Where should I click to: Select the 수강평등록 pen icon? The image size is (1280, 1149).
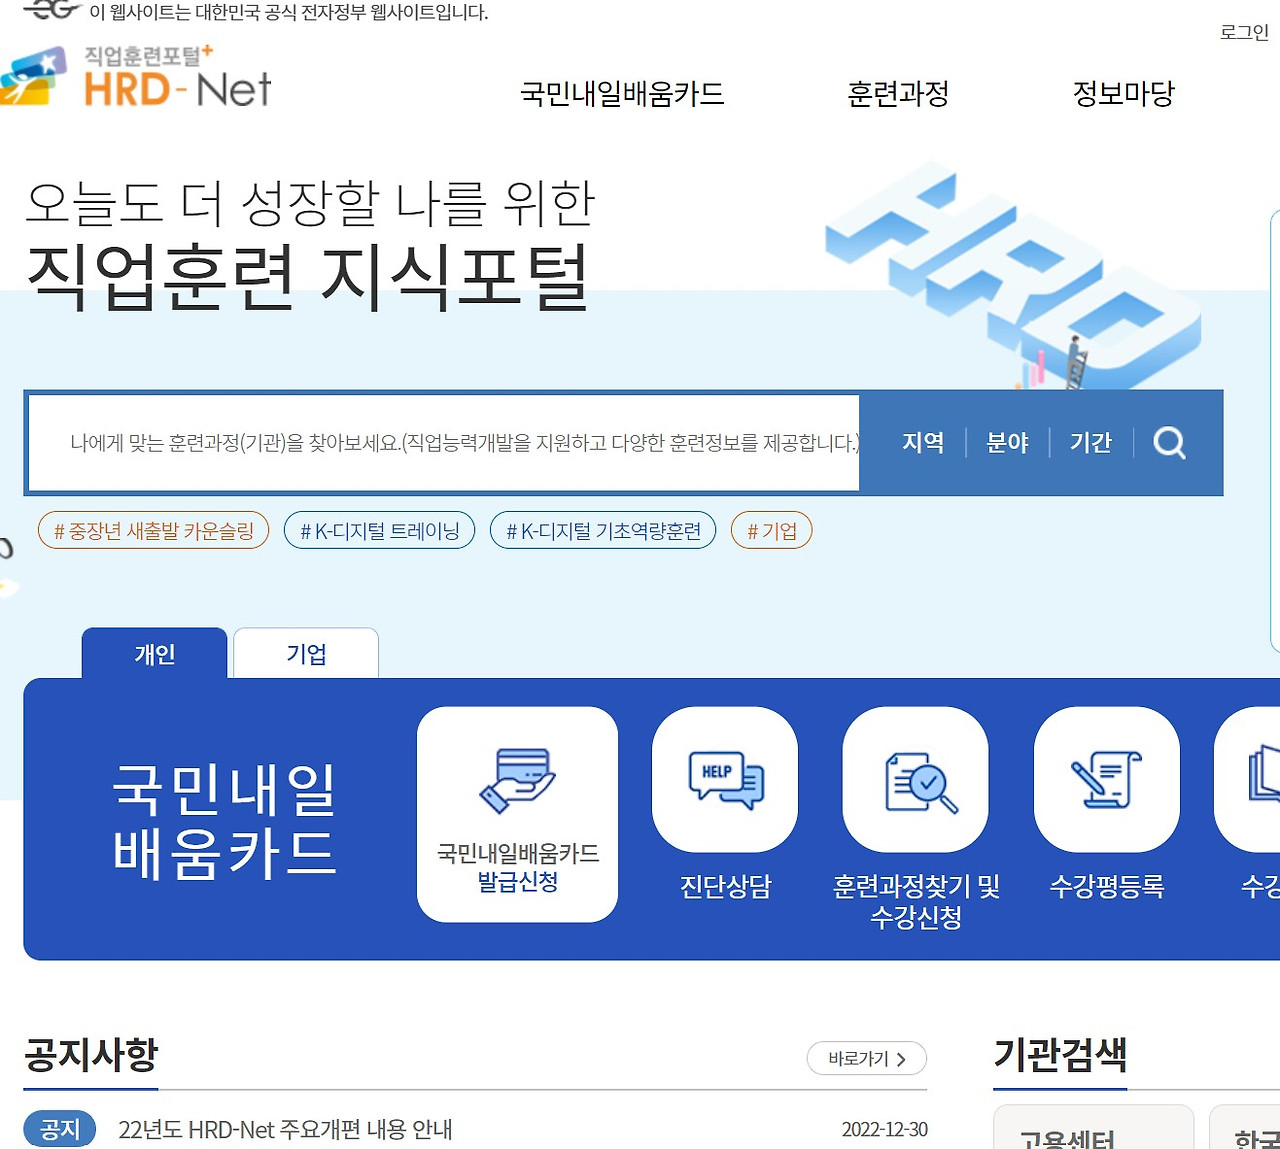point(1106,781)
